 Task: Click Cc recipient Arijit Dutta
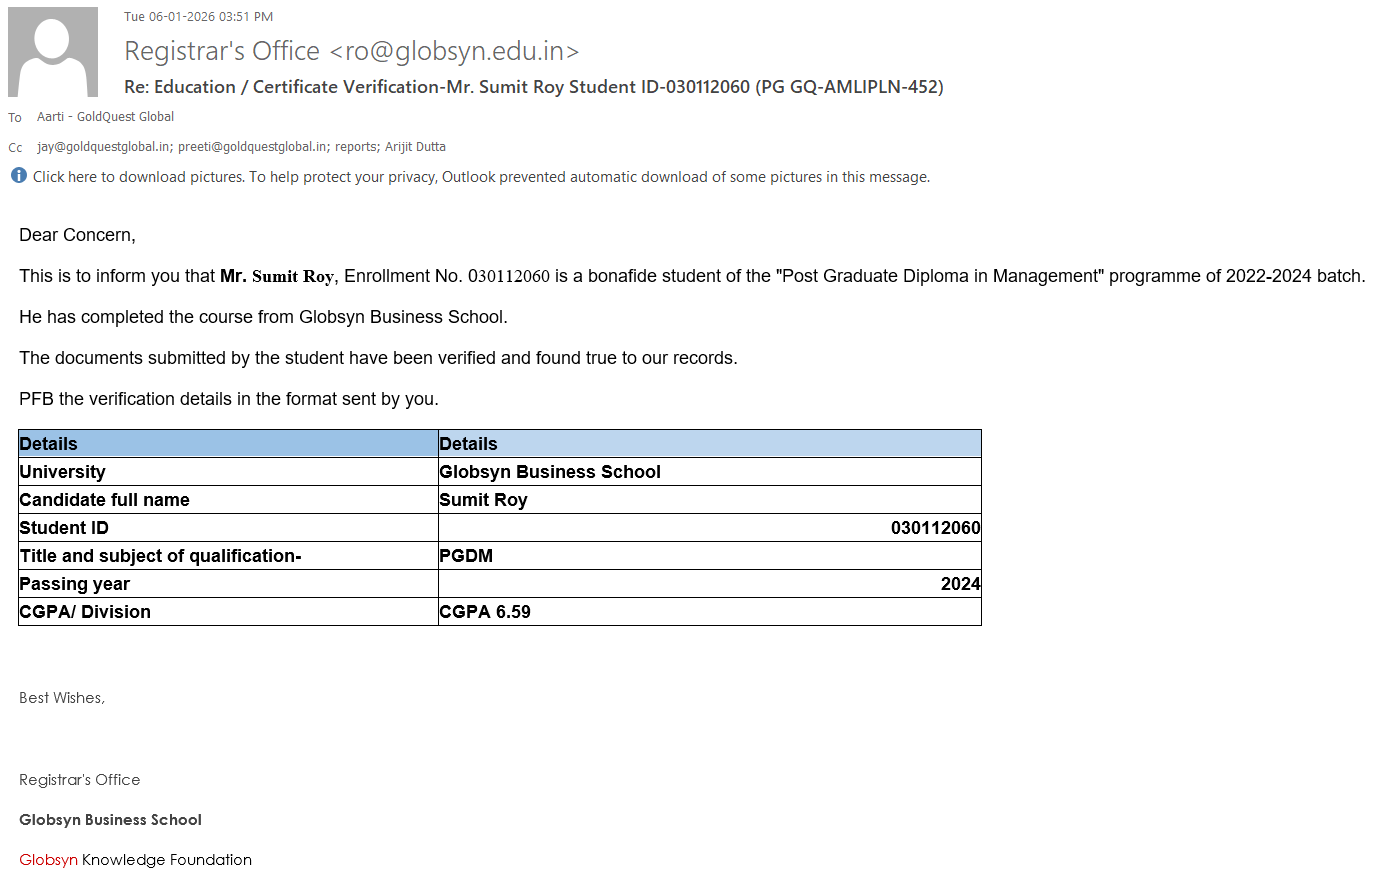tap(415, 147)
